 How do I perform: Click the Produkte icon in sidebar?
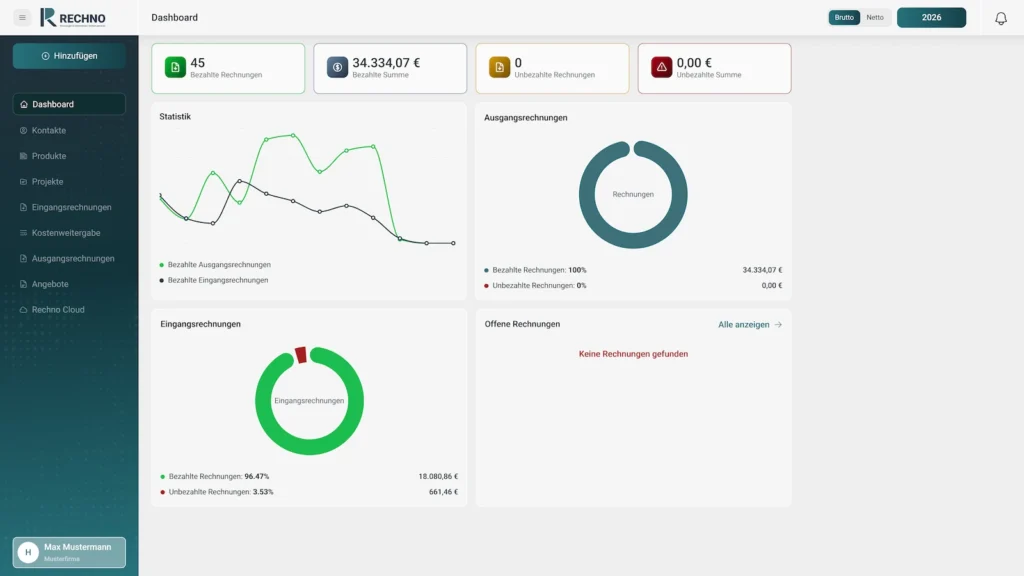(24, 156)
